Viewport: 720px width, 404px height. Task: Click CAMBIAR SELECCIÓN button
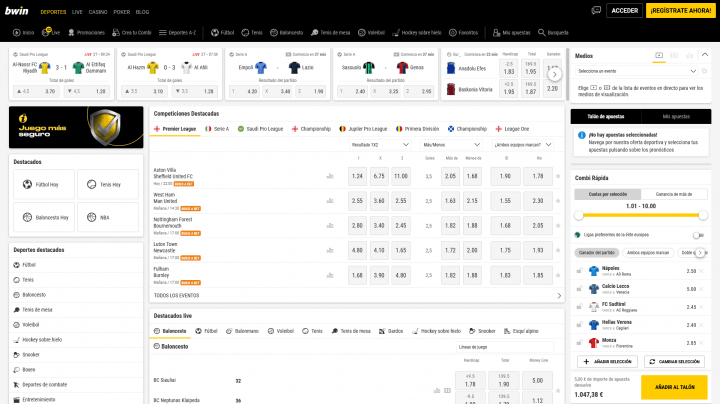[x=675, y=362]
